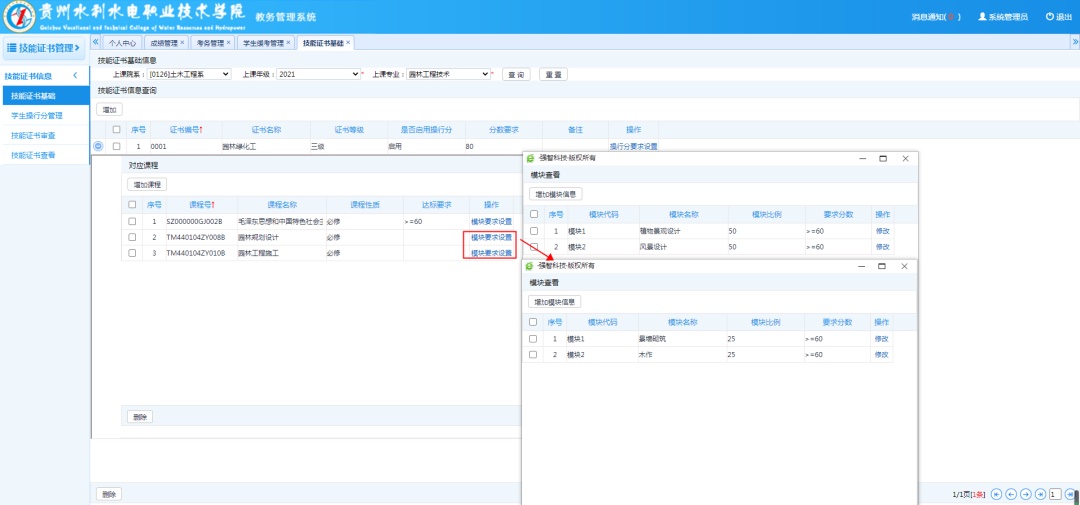Click 修改 link for 植物景观设计 module
The height and width of the screenshot is (505, 1080).
(x=882, y=231)
